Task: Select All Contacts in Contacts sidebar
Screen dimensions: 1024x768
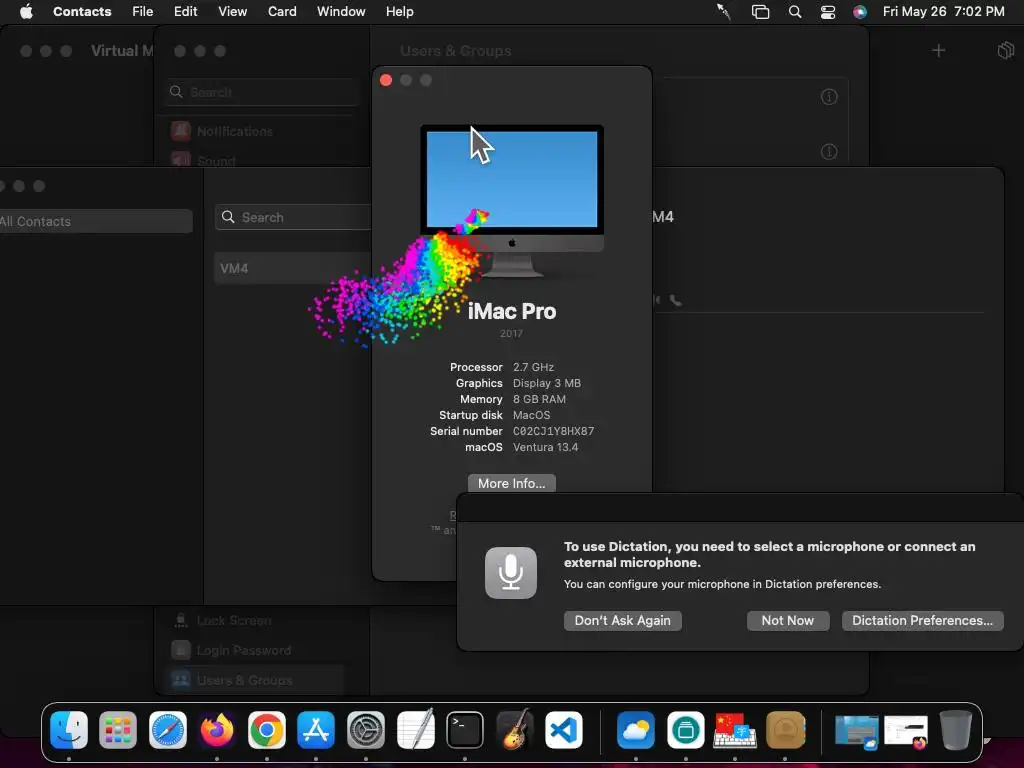Action: (96, 221)
